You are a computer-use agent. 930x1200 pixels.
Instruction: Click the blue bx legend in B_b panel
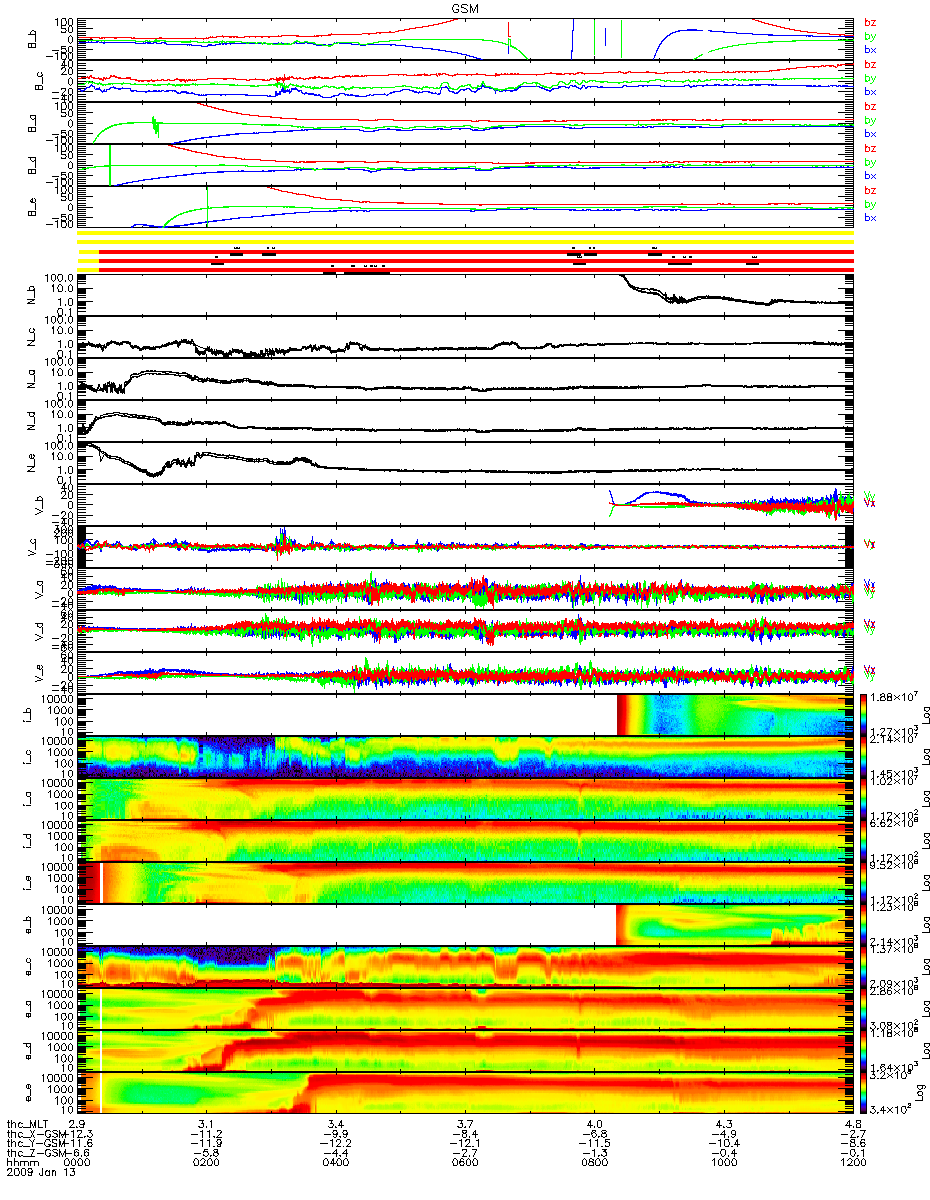(x=870, y=50)
